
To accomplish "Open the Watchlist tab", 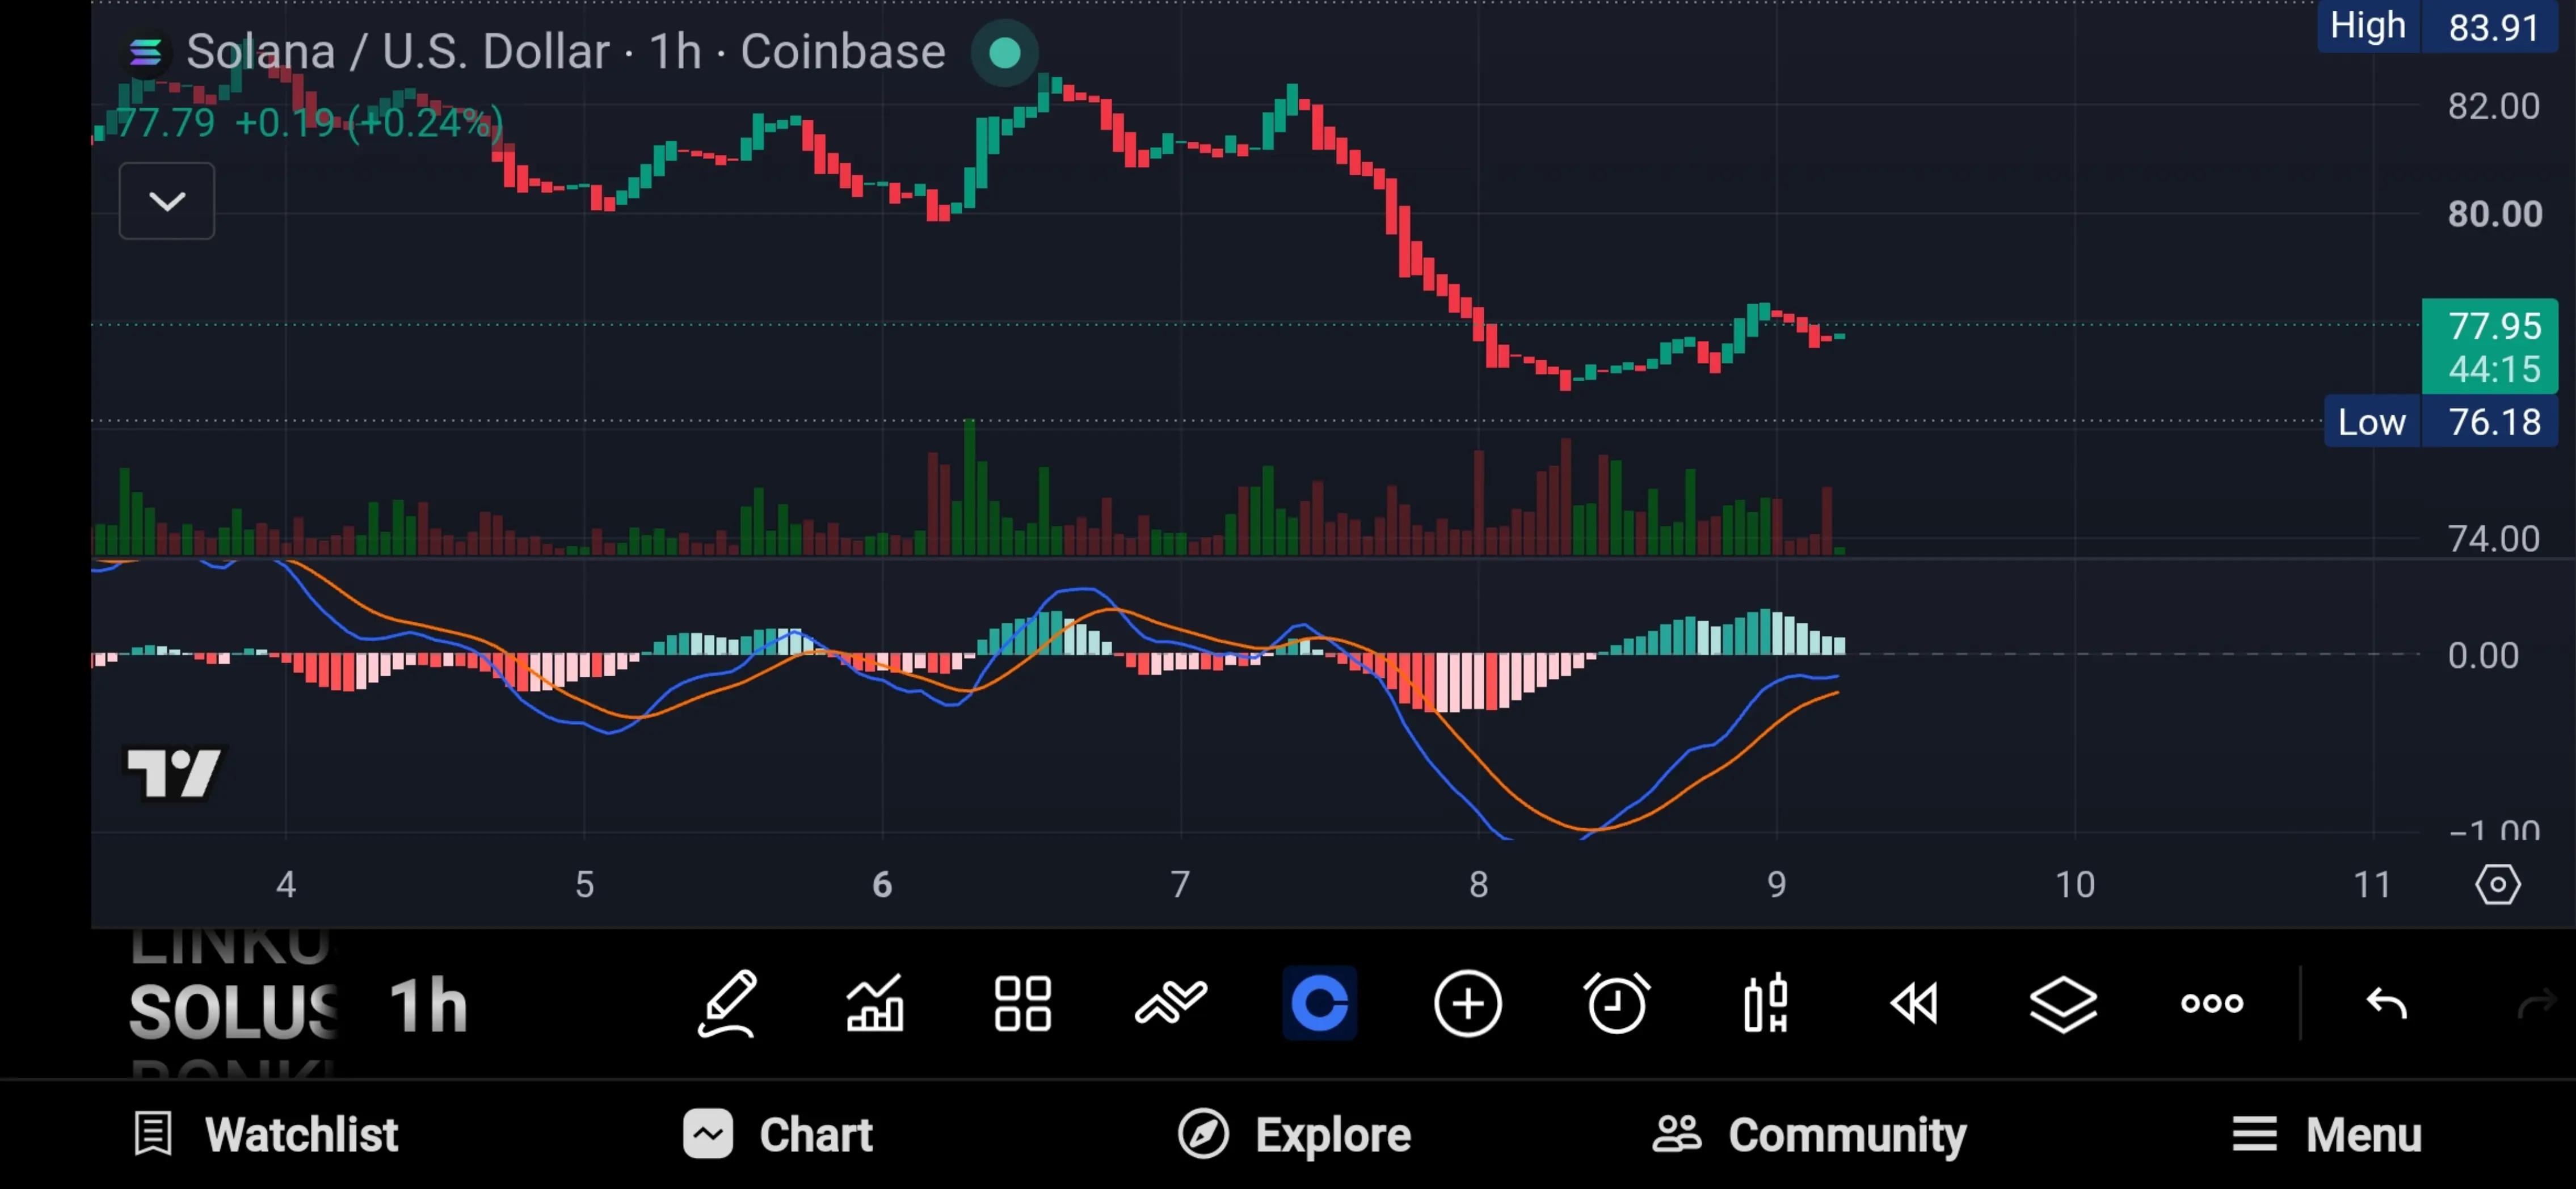I will [x=265, y=1134].
